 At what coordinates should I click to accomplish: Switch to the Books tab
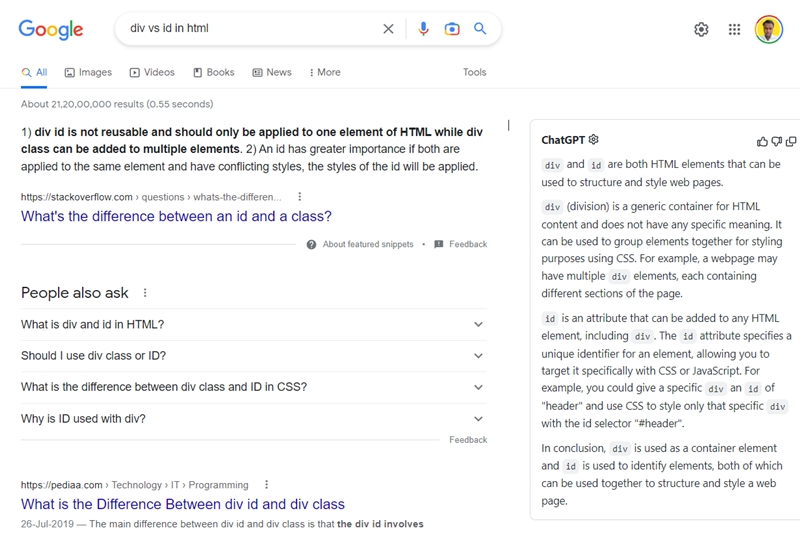[x=214, y=72]
